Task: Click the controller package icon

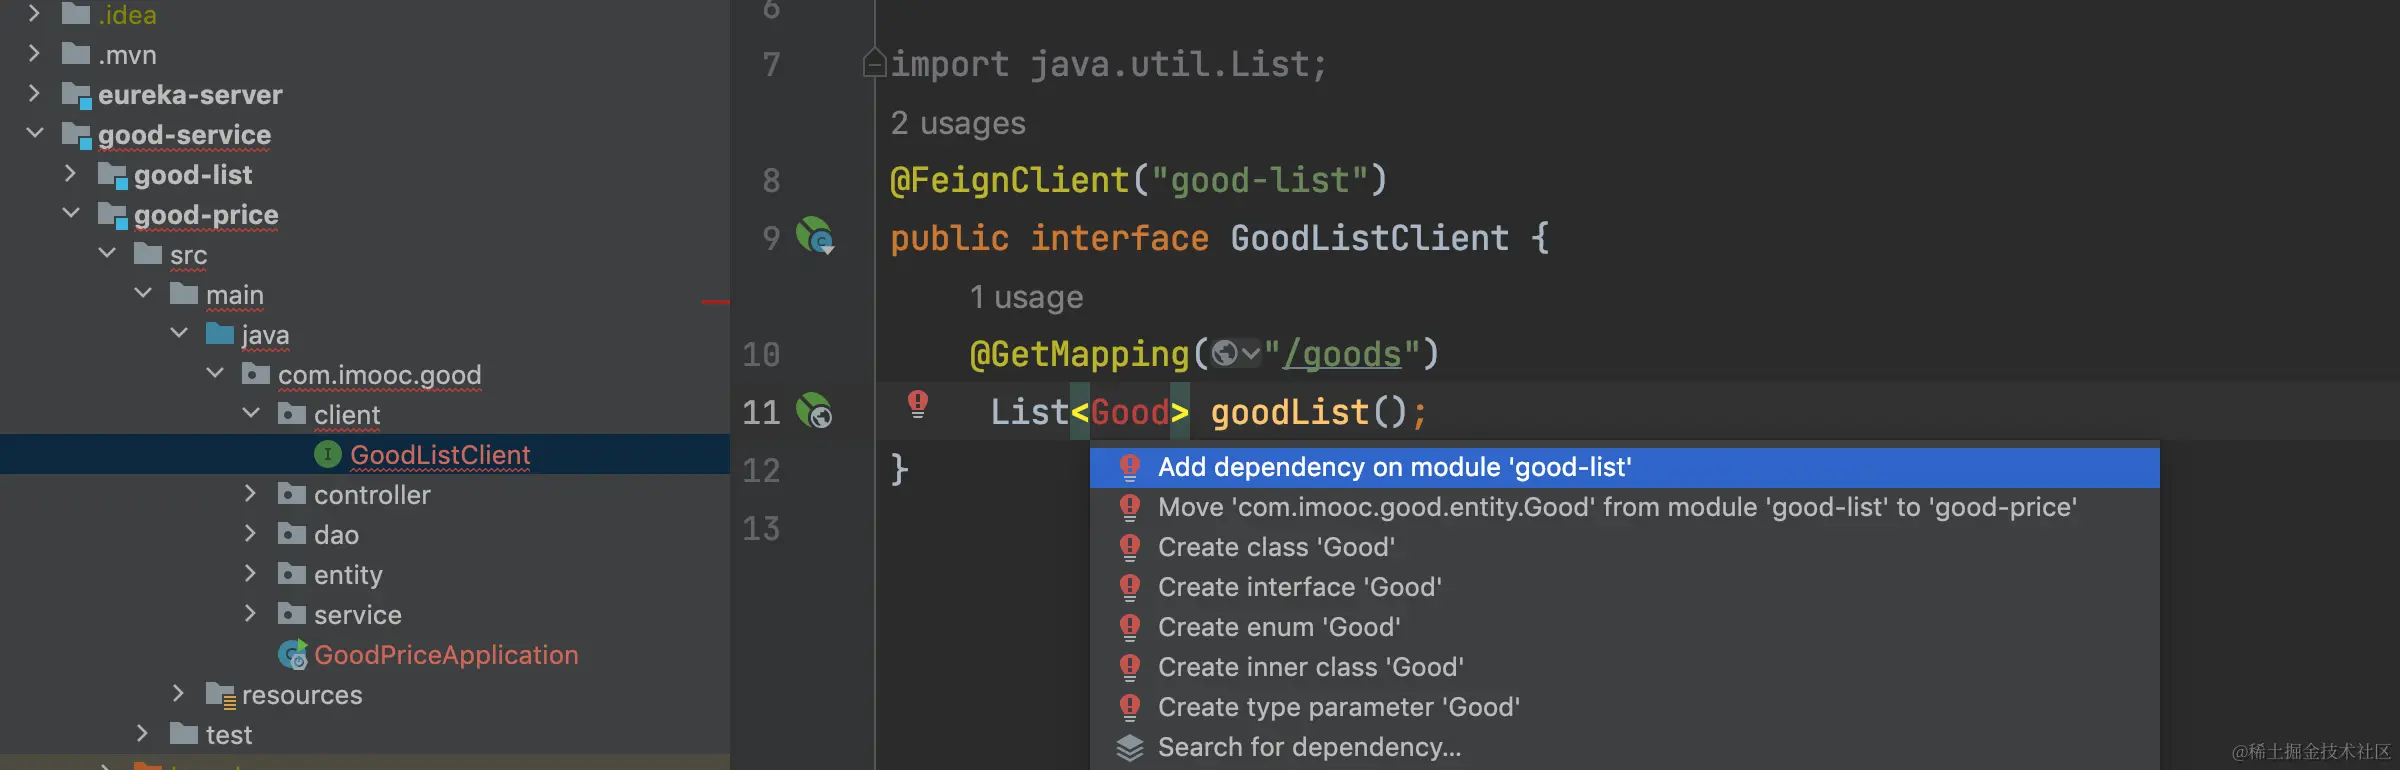Action: (x=291, y=493)
